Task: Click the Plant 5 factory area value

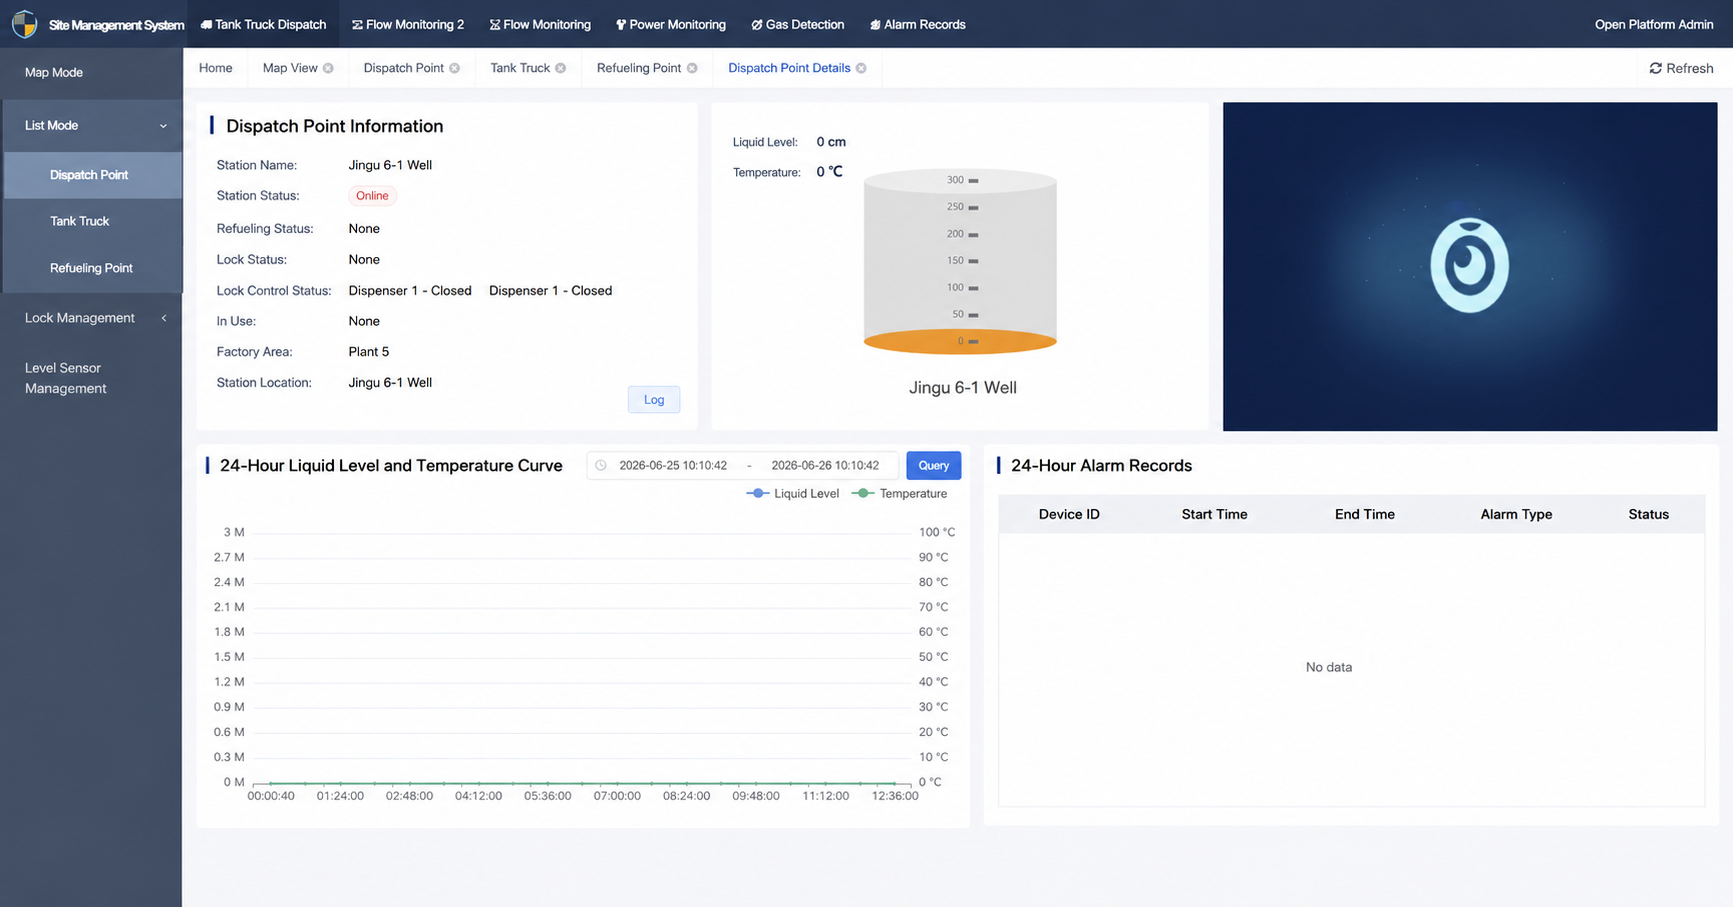Action: click(x=369, y=352)
